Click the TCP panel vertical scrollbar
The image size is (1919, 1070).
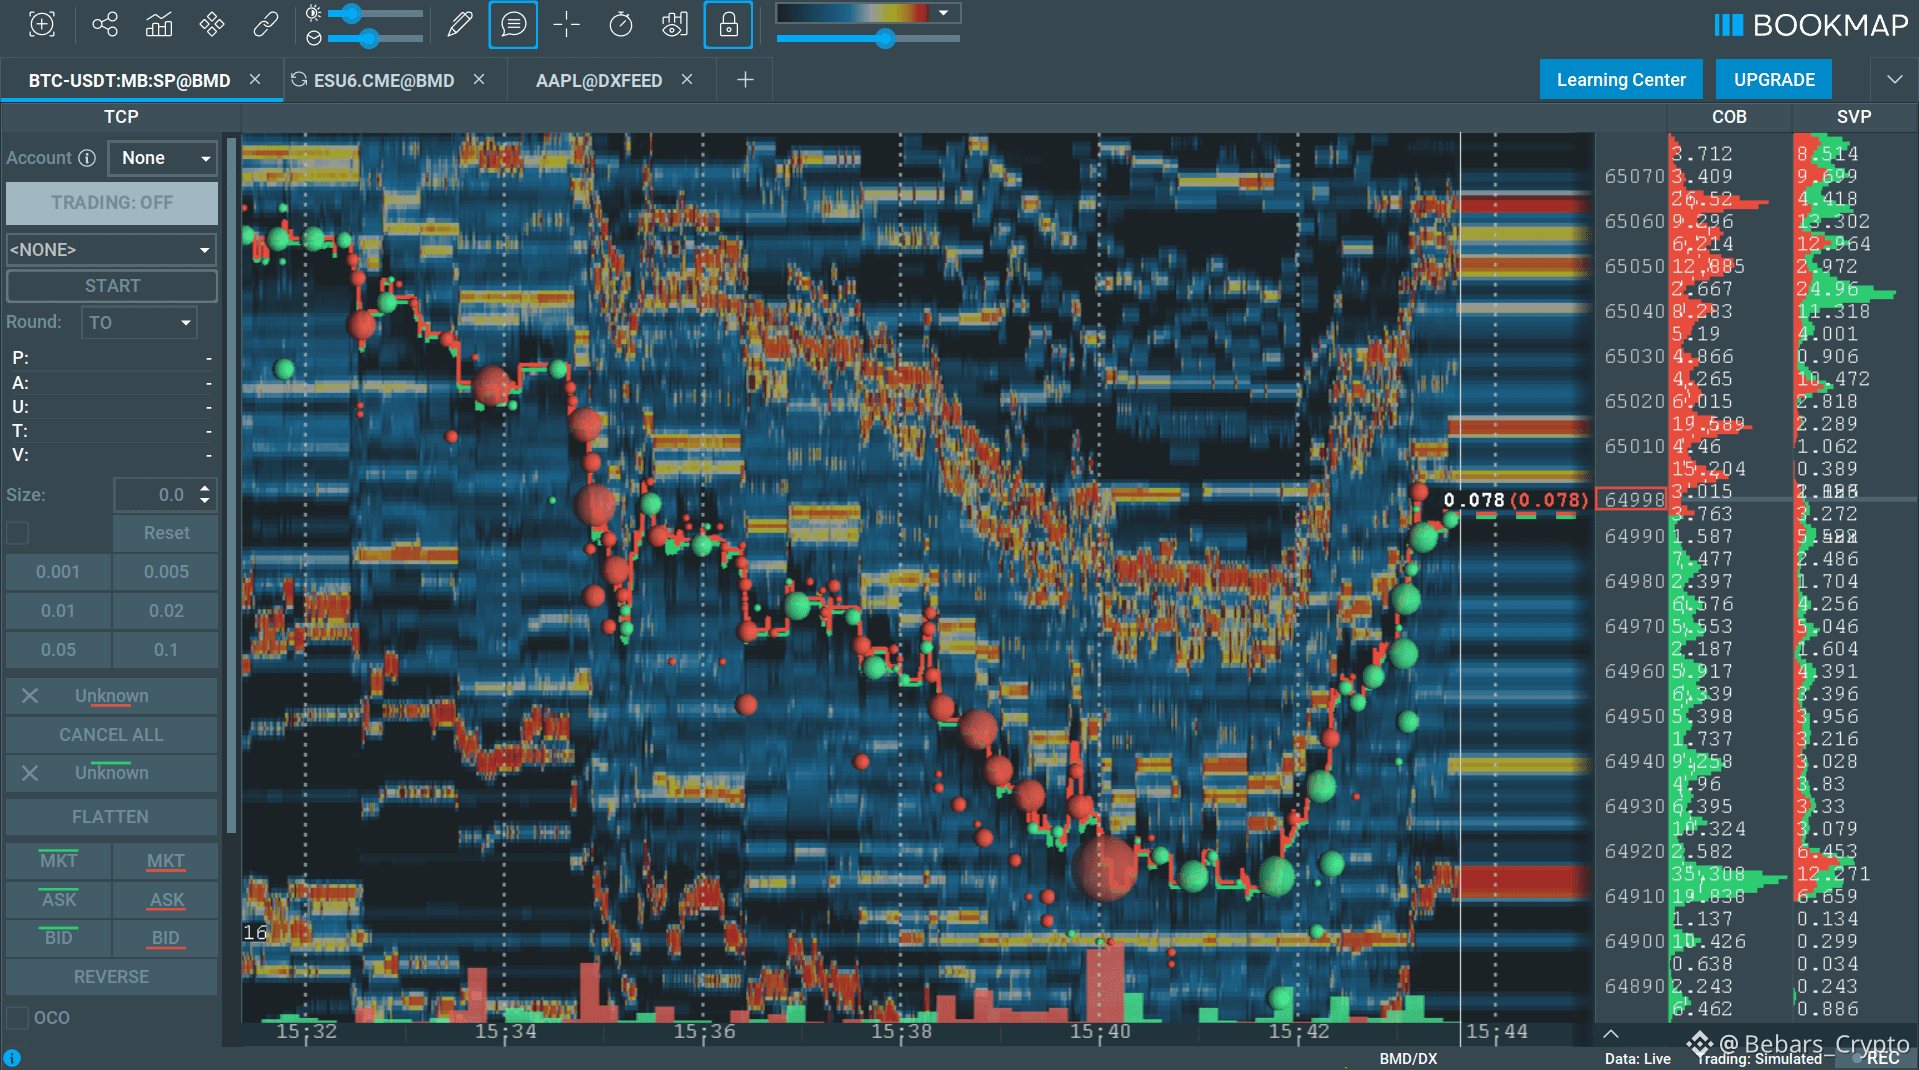(232, 485)
